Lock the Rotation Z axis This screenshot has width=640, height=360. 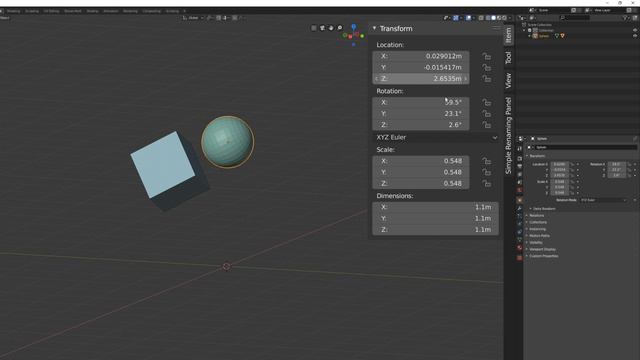486,125
